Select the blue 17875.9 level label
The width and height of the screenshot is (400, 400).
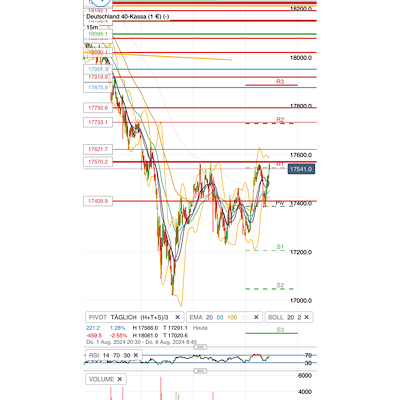coord(98,88)
